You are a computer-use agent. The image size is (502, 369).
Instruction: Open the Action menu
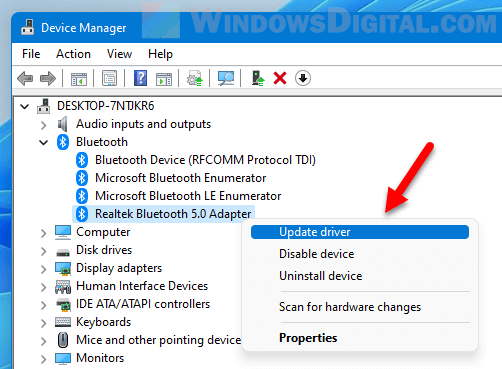(x=73, y=54)
